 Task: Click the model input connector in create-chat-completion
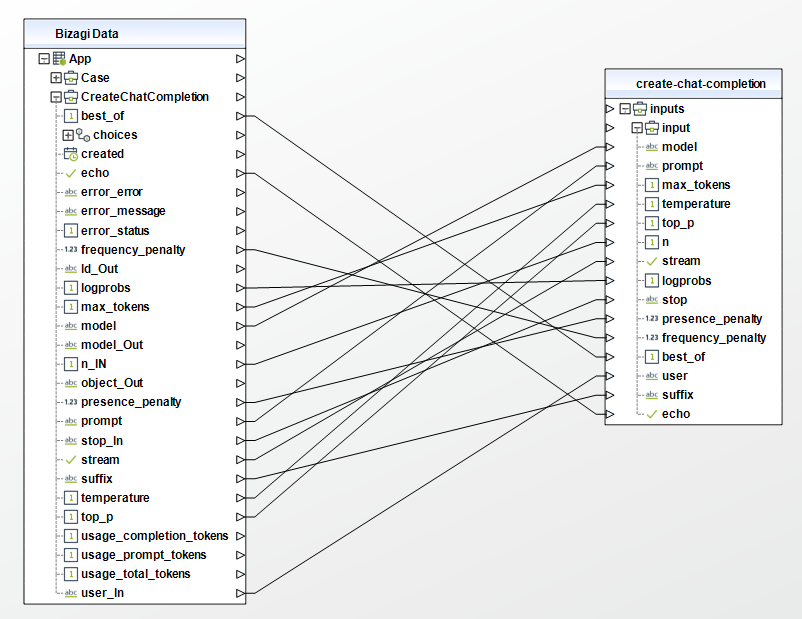pos(610,147)
